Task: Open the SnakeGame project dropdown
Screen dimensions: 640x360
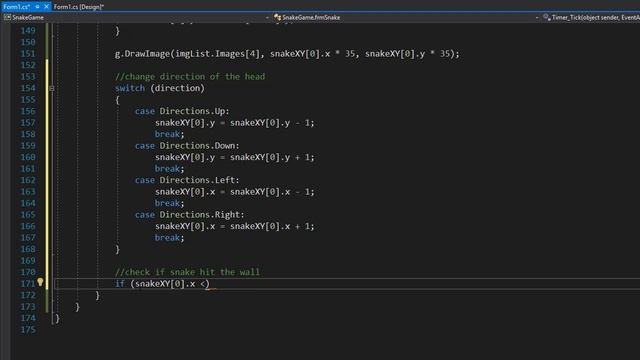Action: point(267,18)
